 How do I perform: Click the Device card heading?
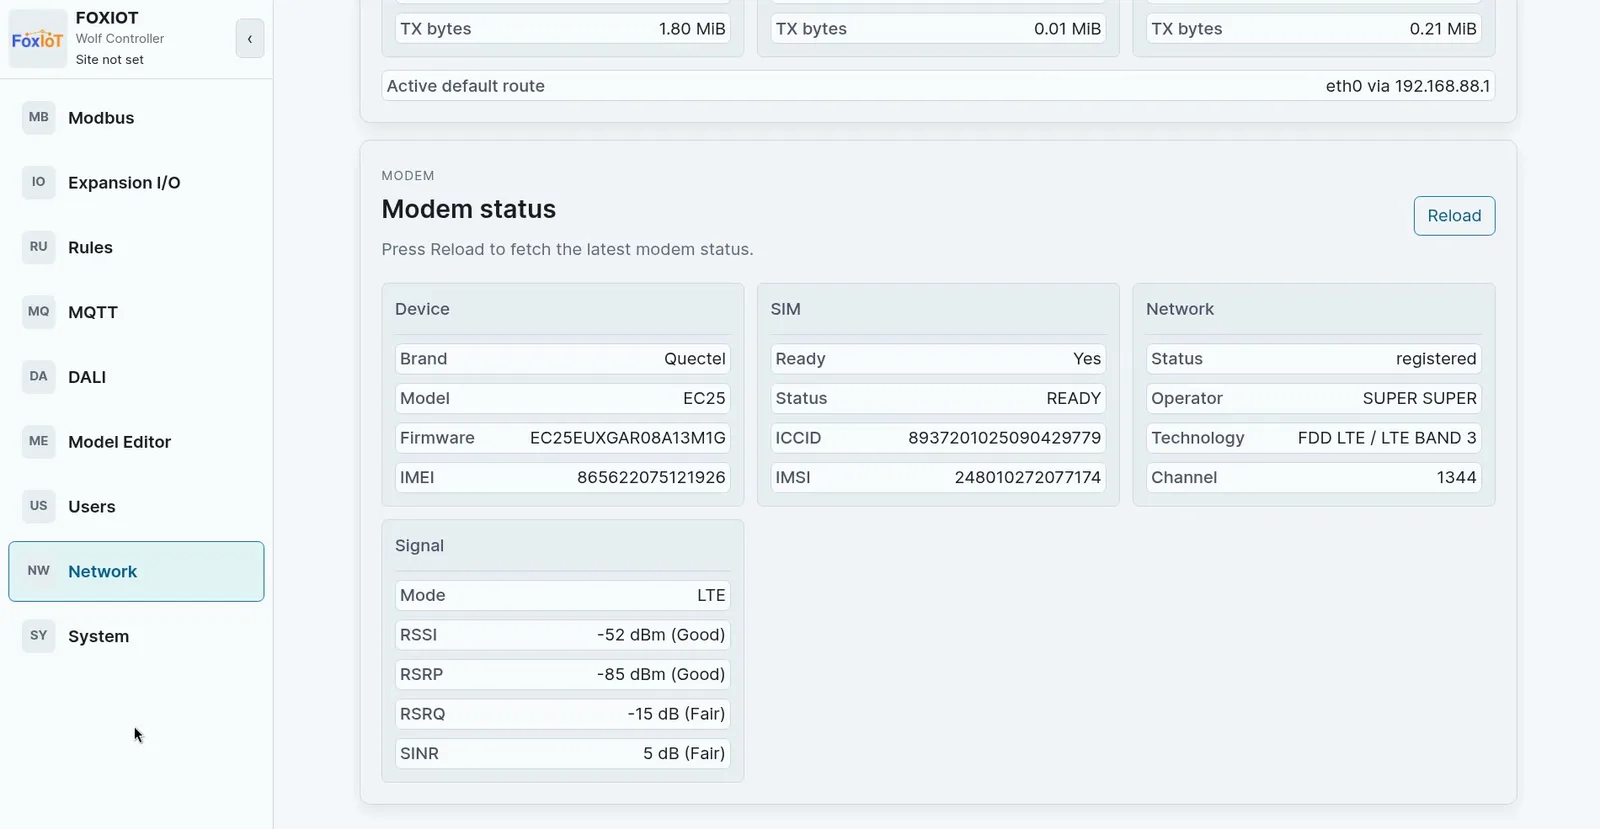pyautogui.click(x=422, y=310)
